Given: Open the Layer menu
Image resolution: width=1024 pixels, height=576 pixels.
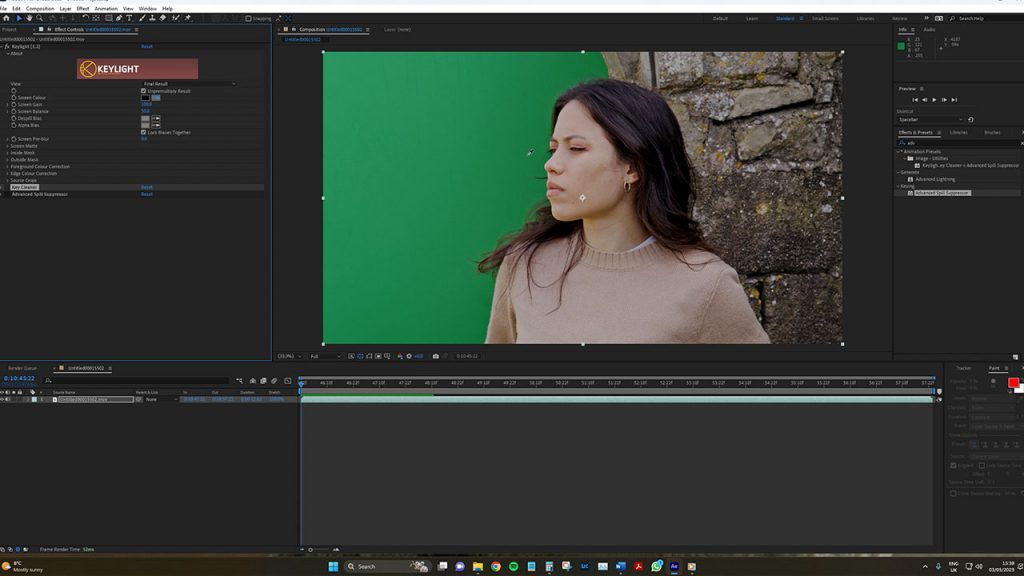Looking at the screenshot, I should pyautogui.click(x=65, y=8).
